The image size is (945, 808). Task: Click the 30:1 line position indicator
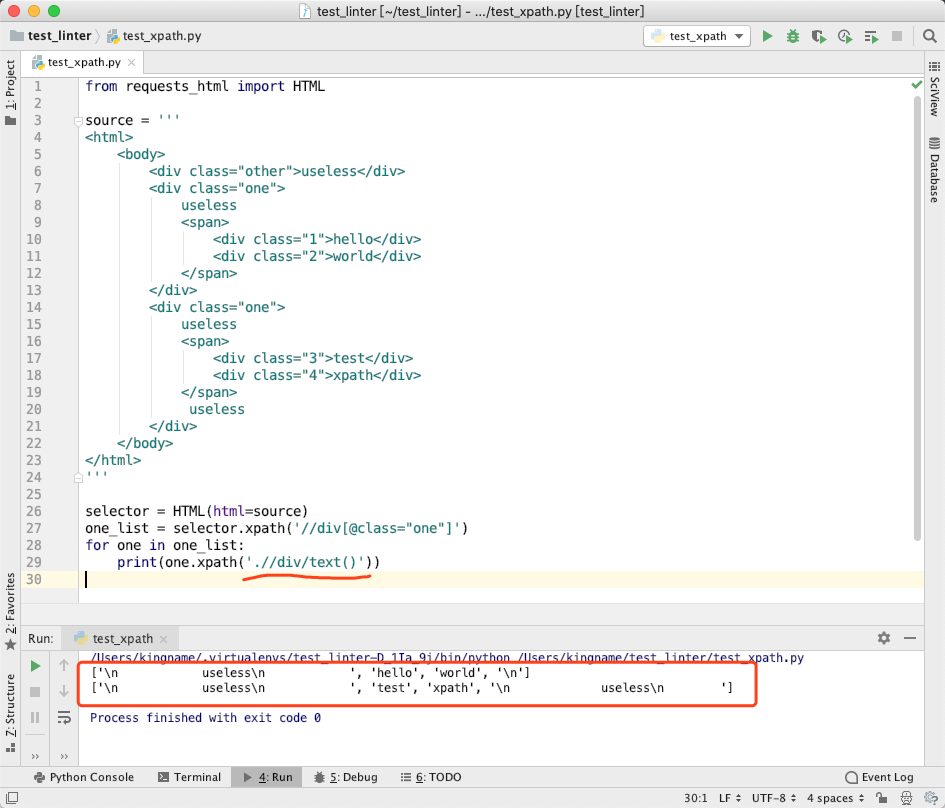tap(696, 798)
